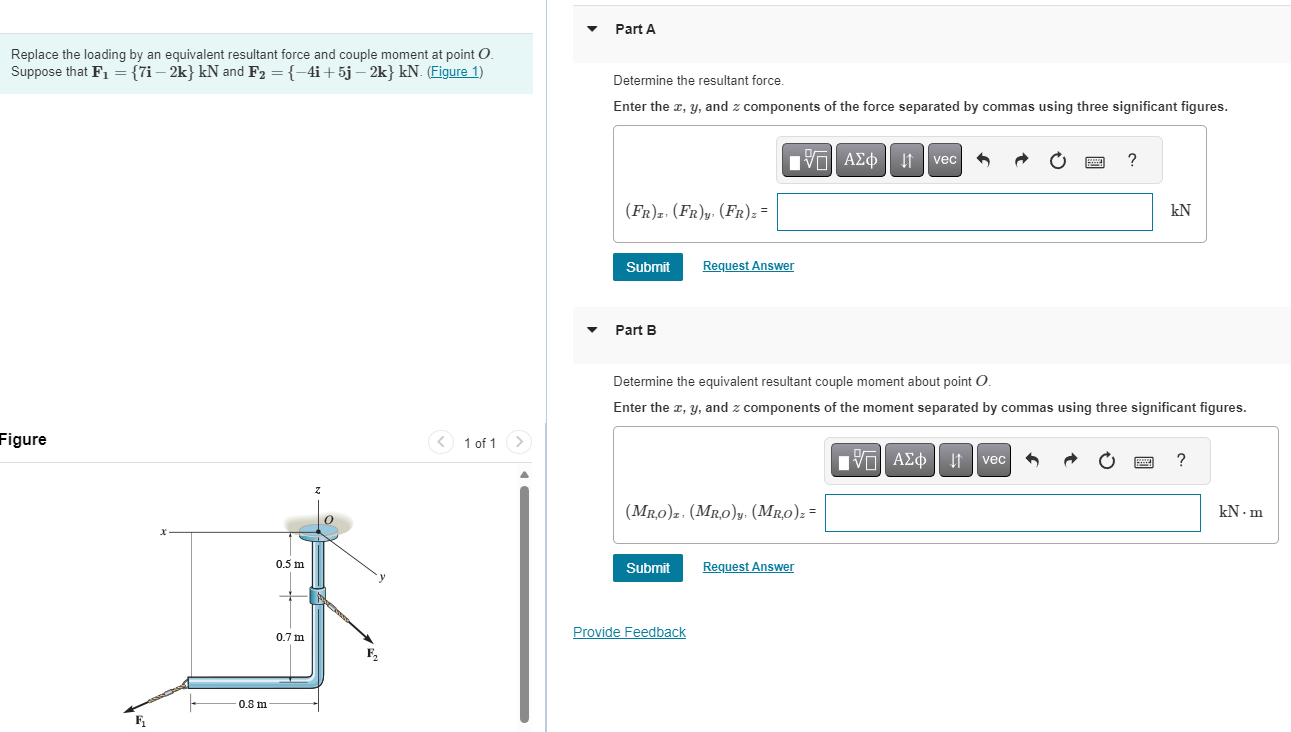This screenshot has height=732, width=1291.
Task: Collapse the Part A section
Action: [x=591, y=29]
